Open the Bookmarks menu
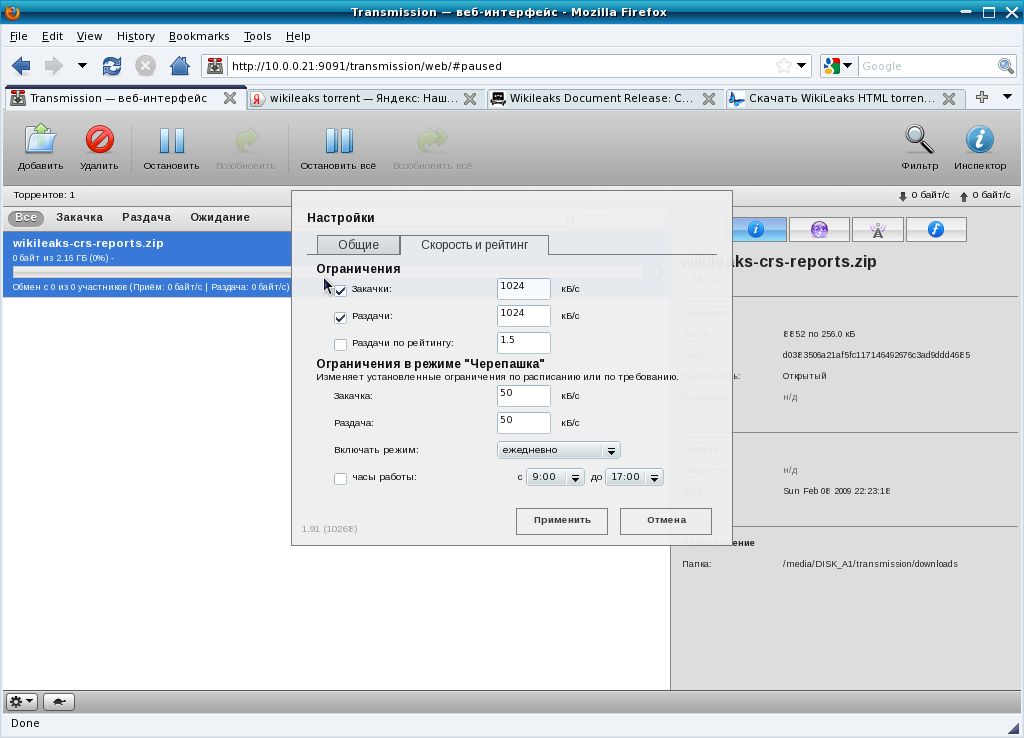 [199, 36]
